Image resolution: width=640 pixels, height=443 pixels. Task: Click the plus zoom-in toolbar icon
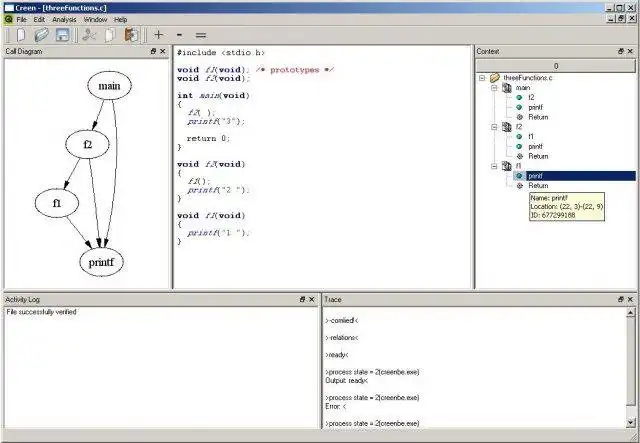coord(159,35)
